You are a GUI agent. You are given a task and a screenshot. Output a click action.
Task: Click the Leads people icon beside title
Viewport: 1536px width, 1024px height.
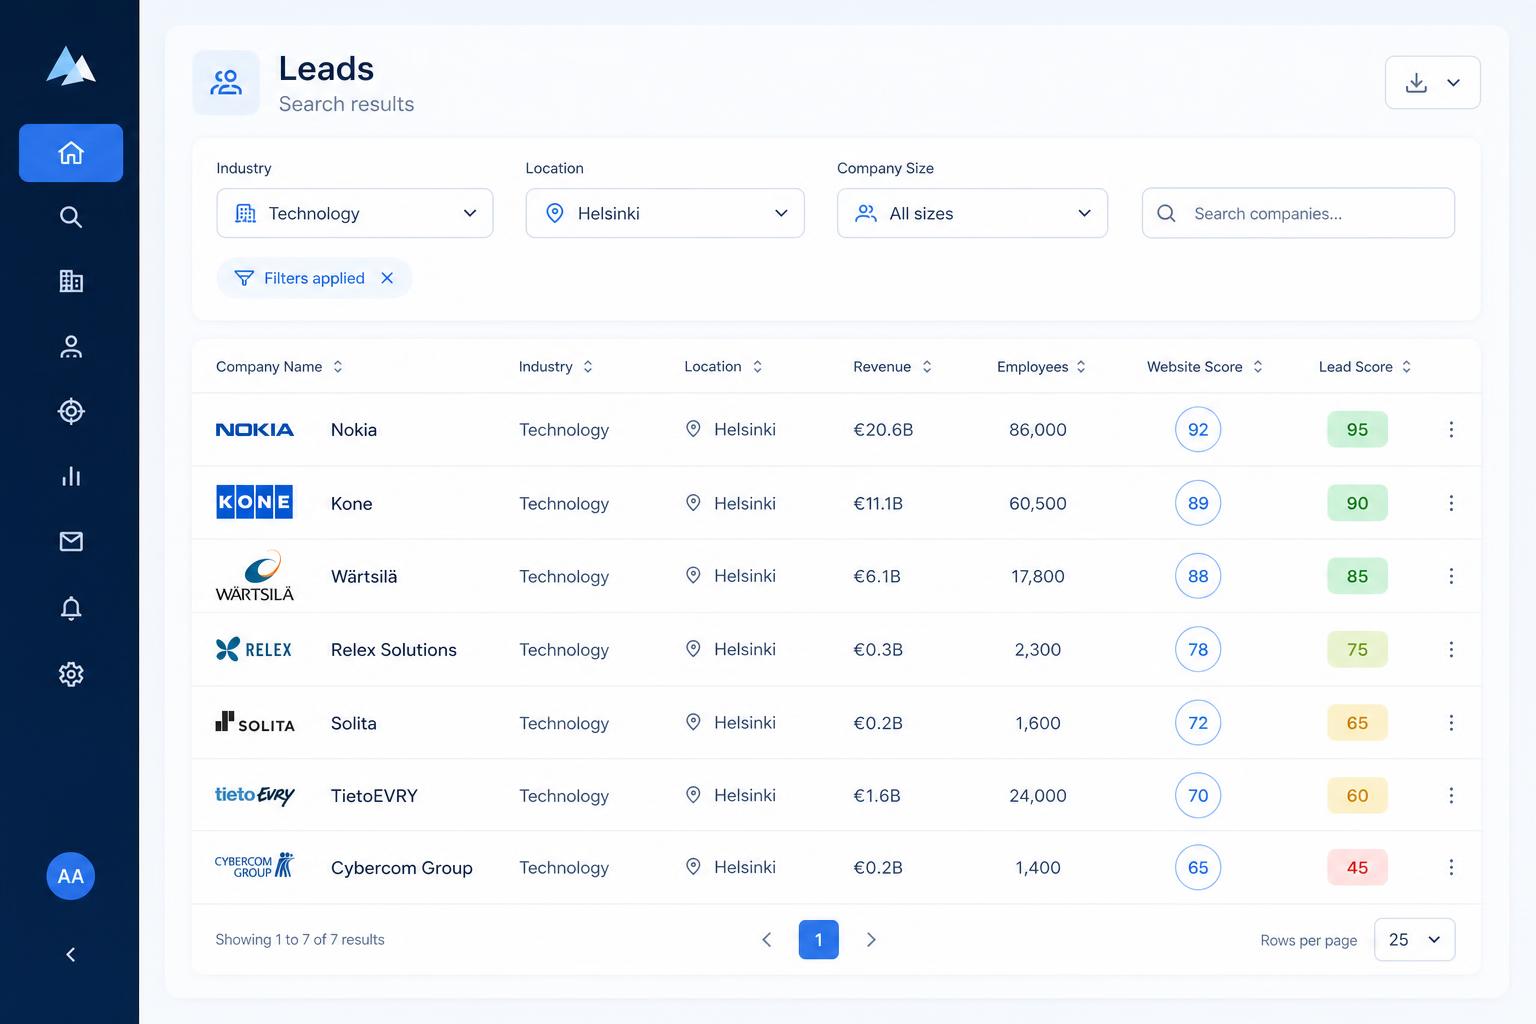[226, 83]
